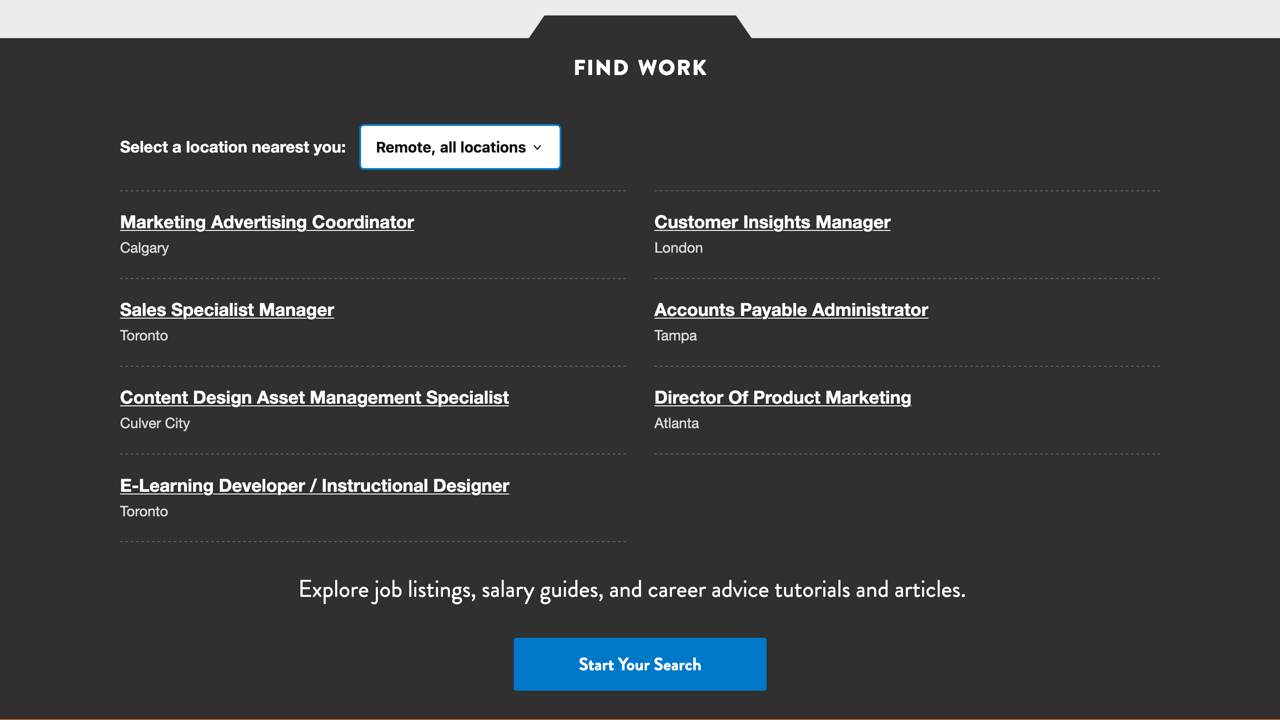Select the Culver City location text
This screenshot has width=1280, height=720.
coord(154,423)
